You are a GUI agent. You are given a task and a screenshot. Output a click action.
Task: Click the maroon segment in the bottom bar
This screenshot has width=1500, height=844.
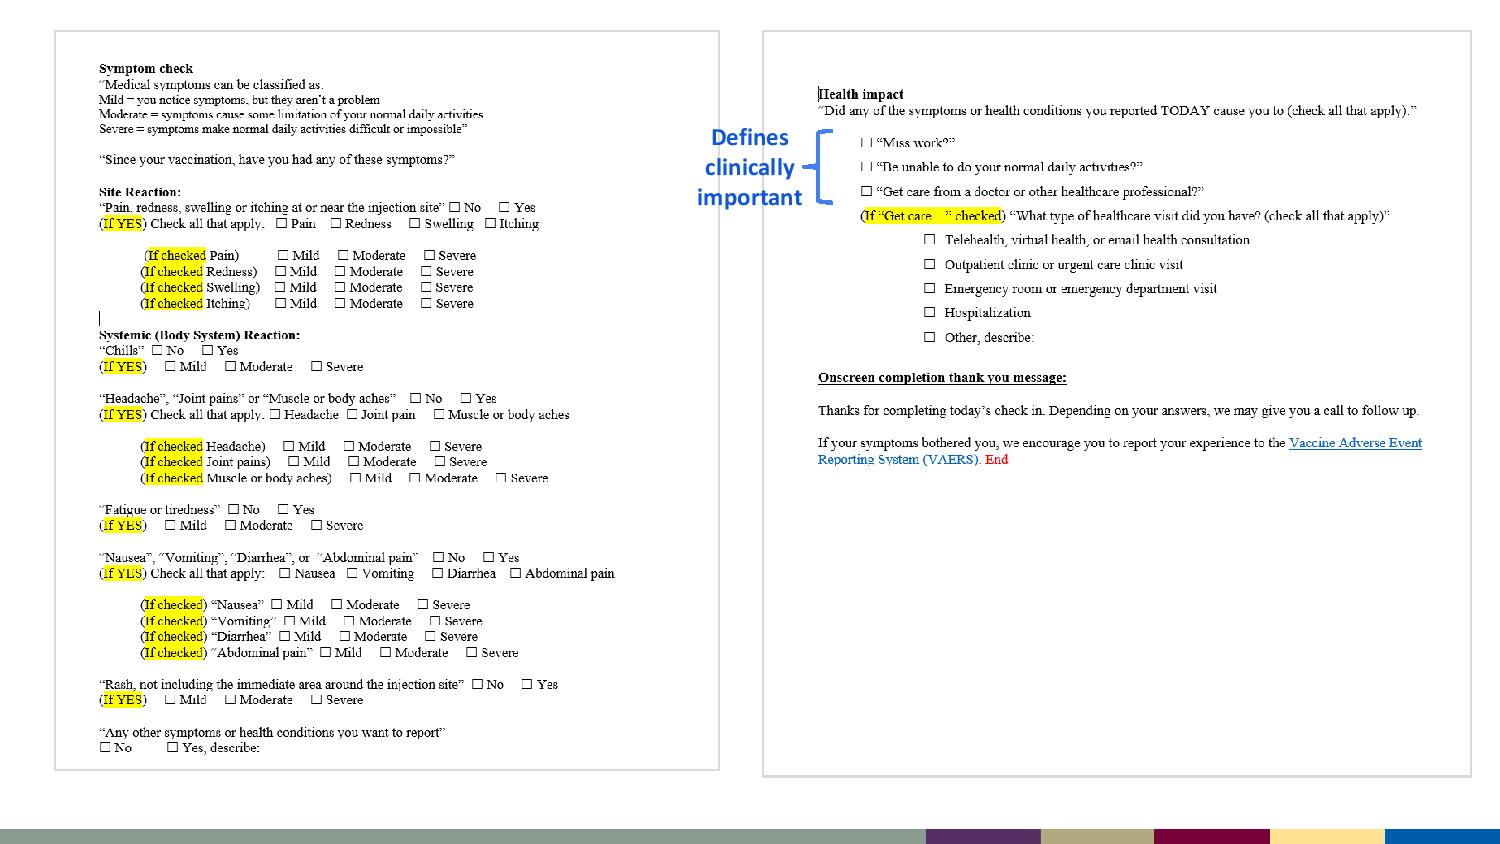(x=1211, y=836)
